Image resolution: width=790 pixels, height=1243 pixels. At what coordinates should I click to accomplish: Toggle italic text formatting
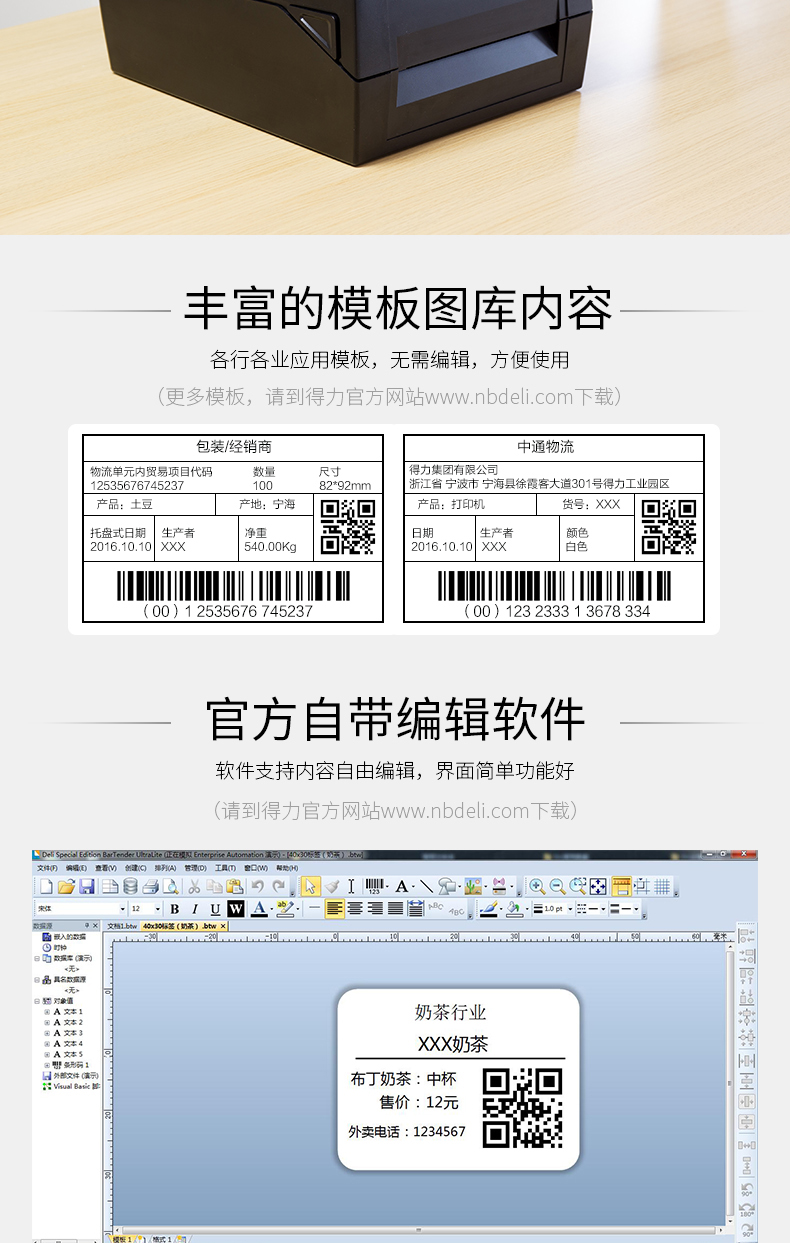tap(195, 909)
